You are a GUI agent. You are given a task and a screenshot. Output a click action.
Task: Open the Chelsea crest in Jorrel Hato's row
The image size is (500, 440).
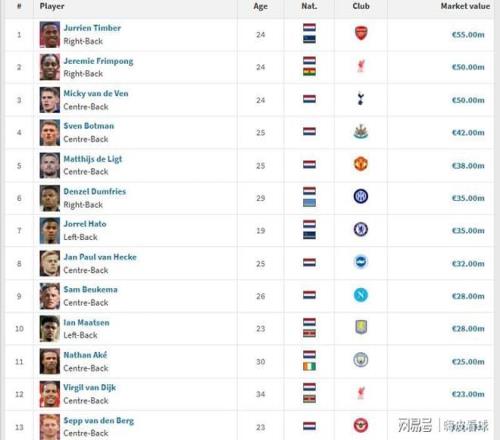click(x=361, y=229)
